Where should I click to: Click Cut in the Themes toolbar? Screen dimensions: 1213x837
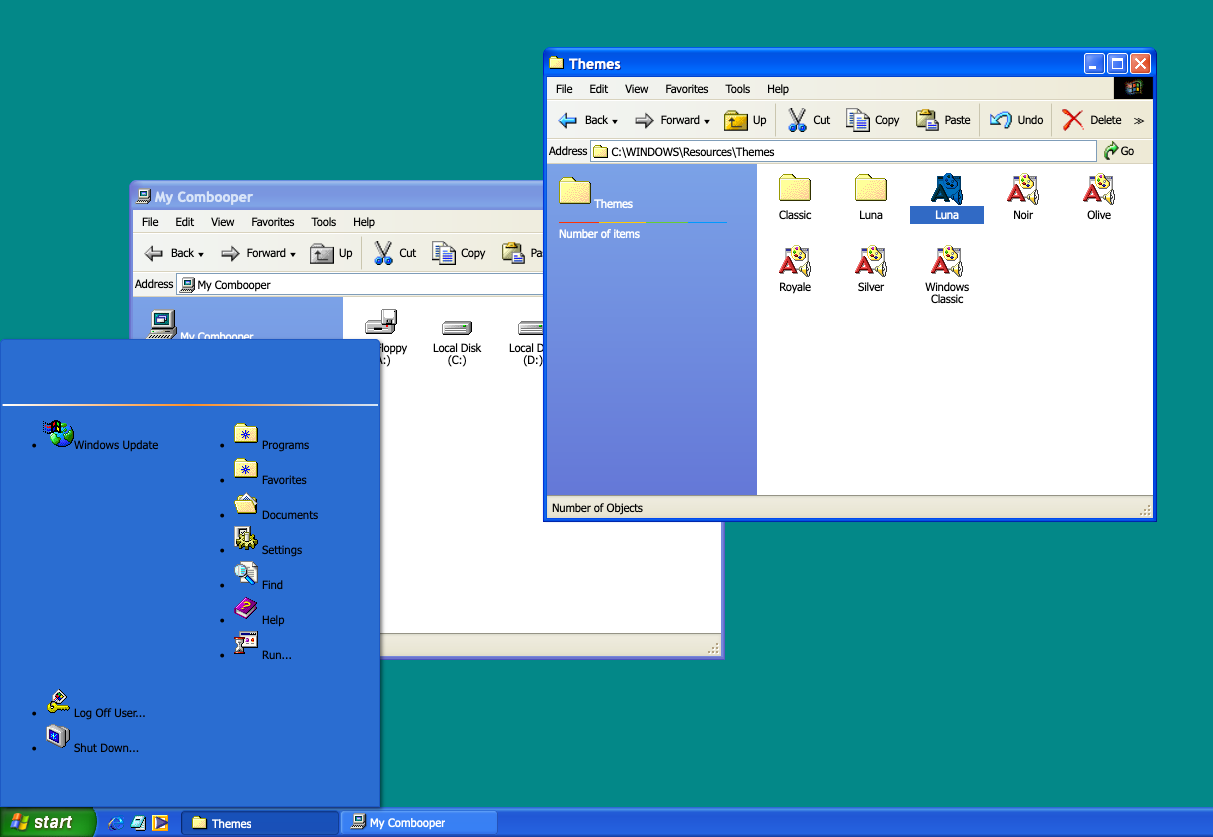(x=808, y=120)
